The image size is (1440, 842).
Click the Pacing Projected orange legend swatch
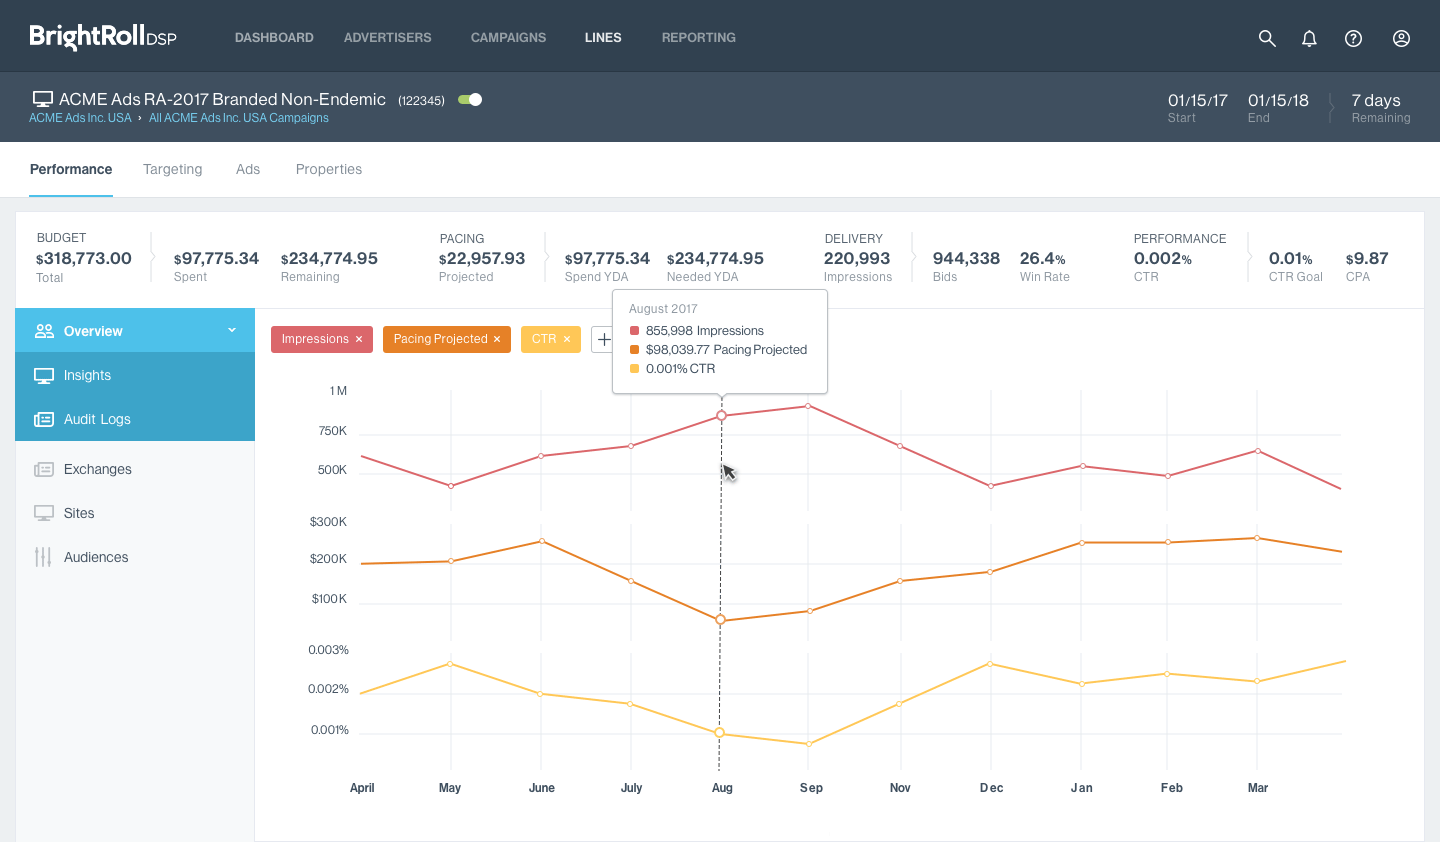634,350
